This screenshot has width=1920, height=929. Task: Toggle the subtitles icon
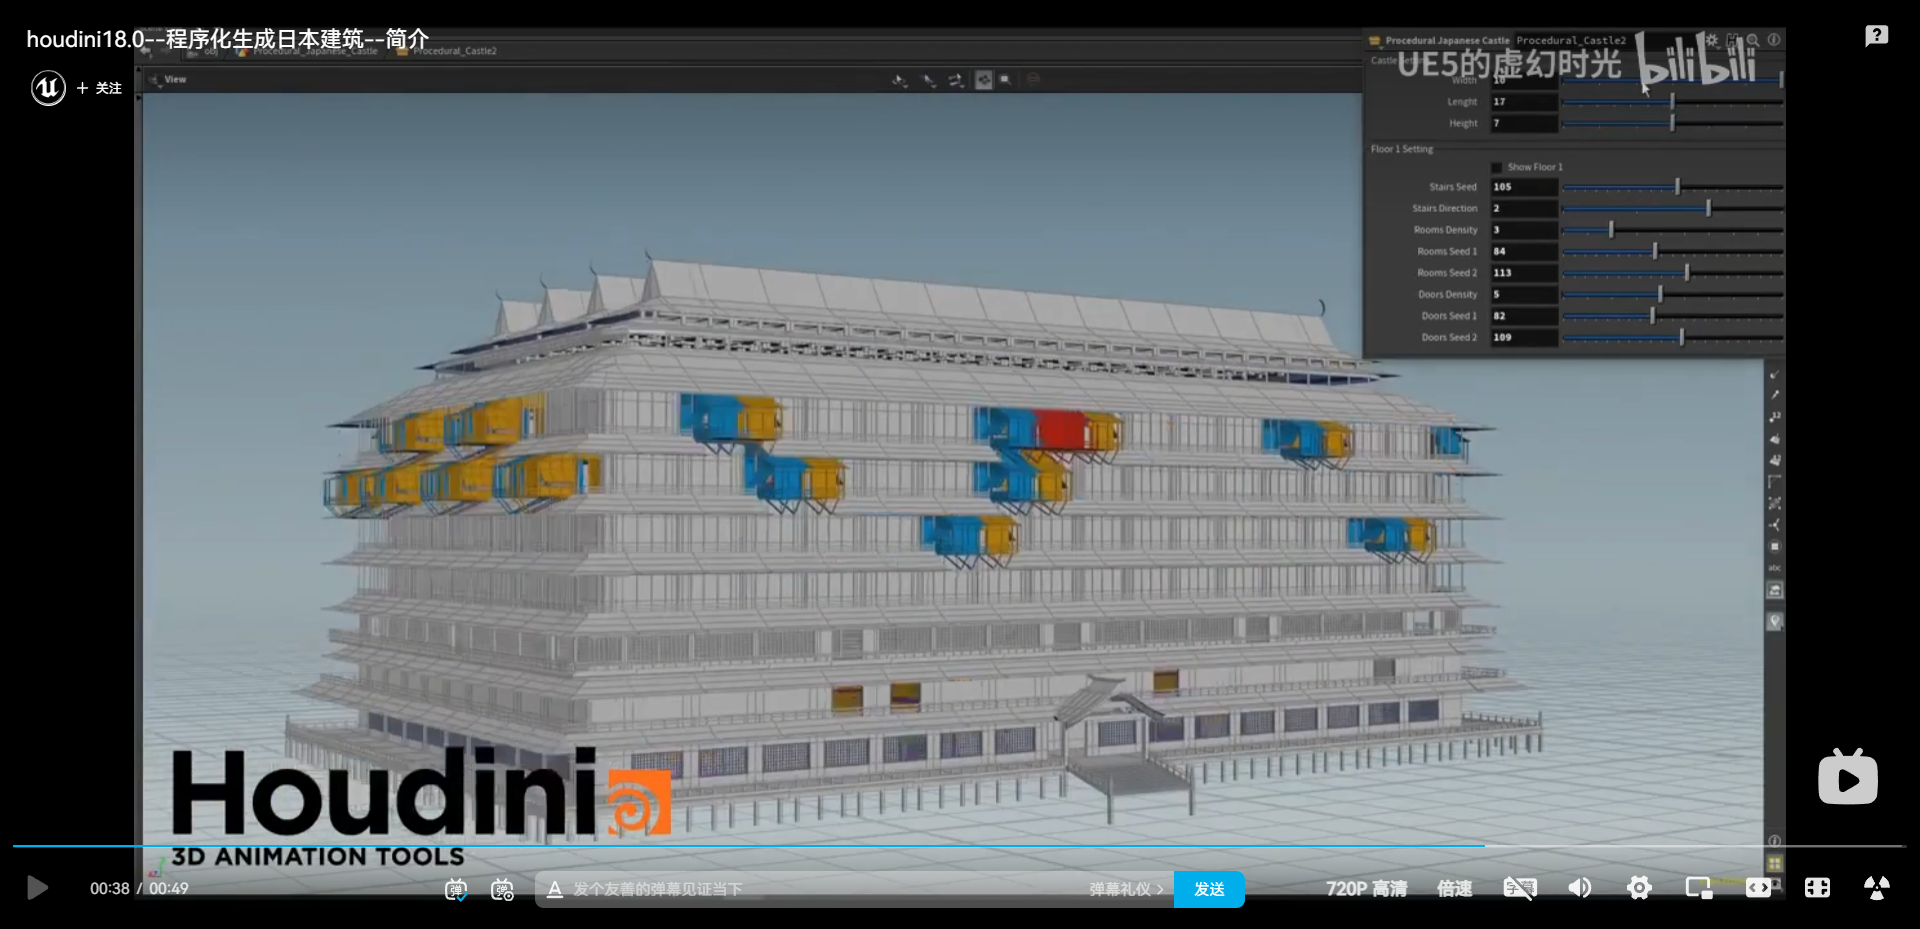click(x=1520, y=888)
